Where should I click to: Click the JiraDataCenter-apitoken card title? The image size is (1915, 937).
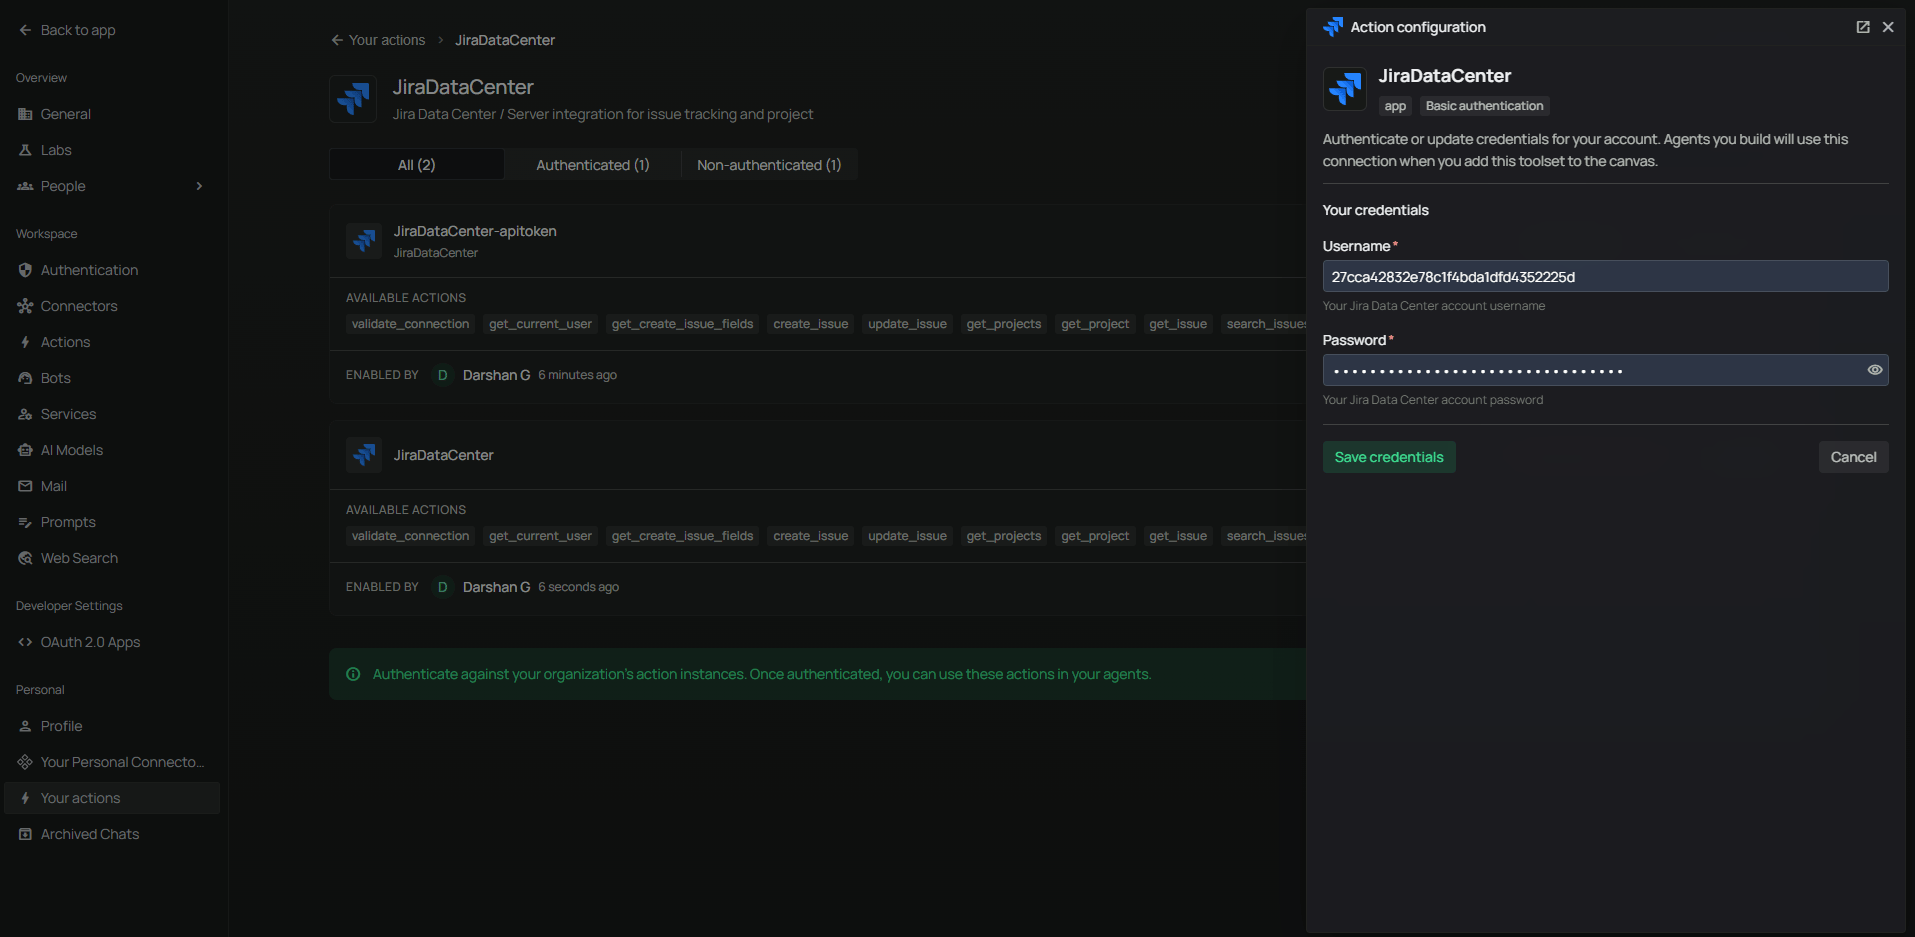tap(475, 231)
